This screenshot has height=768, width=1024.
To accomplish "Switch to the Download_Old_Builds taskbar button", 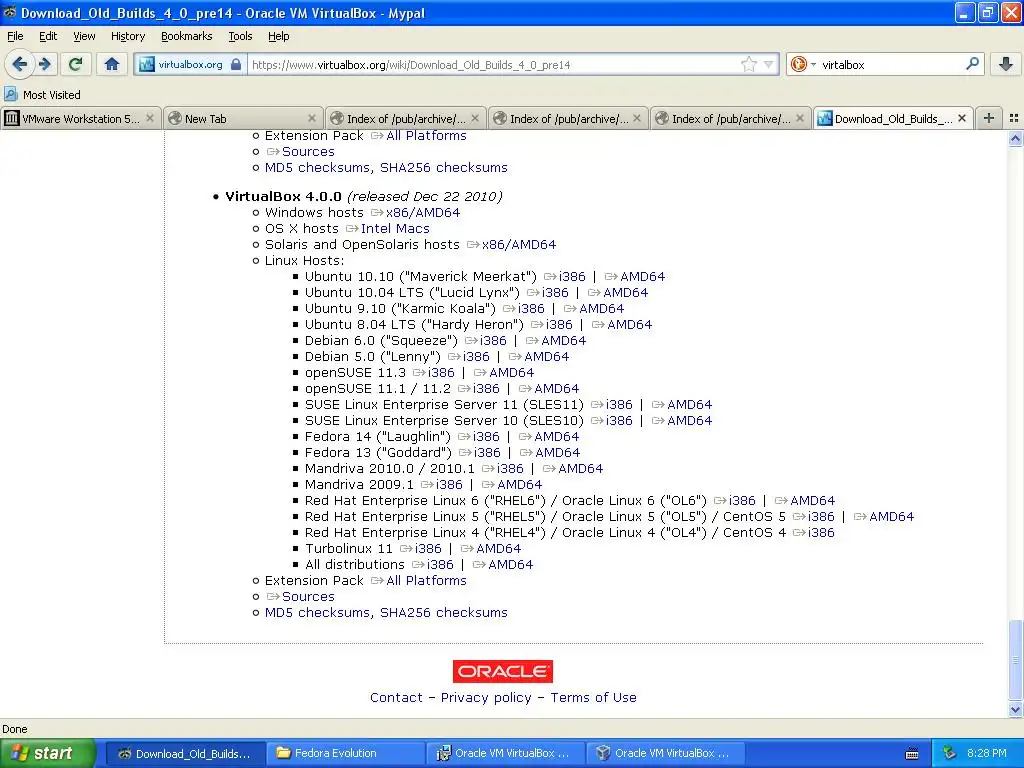I will 185,754.
